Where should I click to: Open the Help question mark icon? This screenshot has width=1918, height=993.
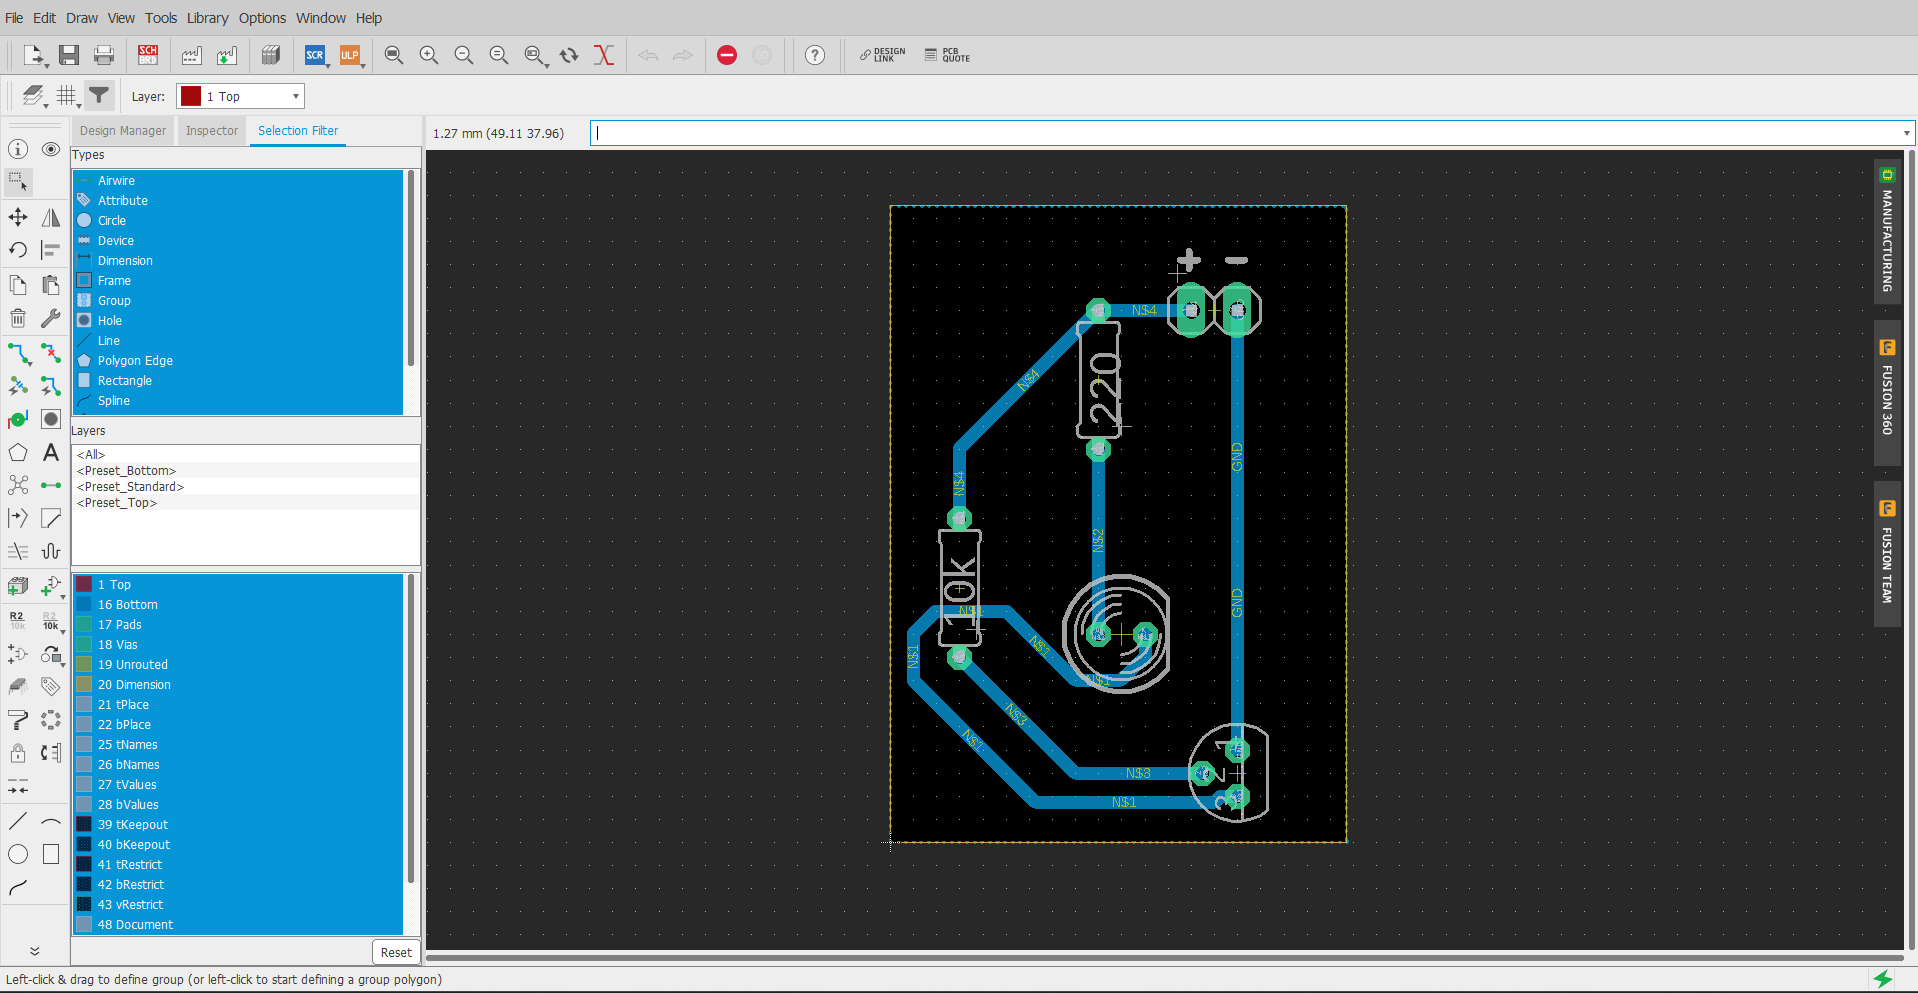[x=815, y=55]
